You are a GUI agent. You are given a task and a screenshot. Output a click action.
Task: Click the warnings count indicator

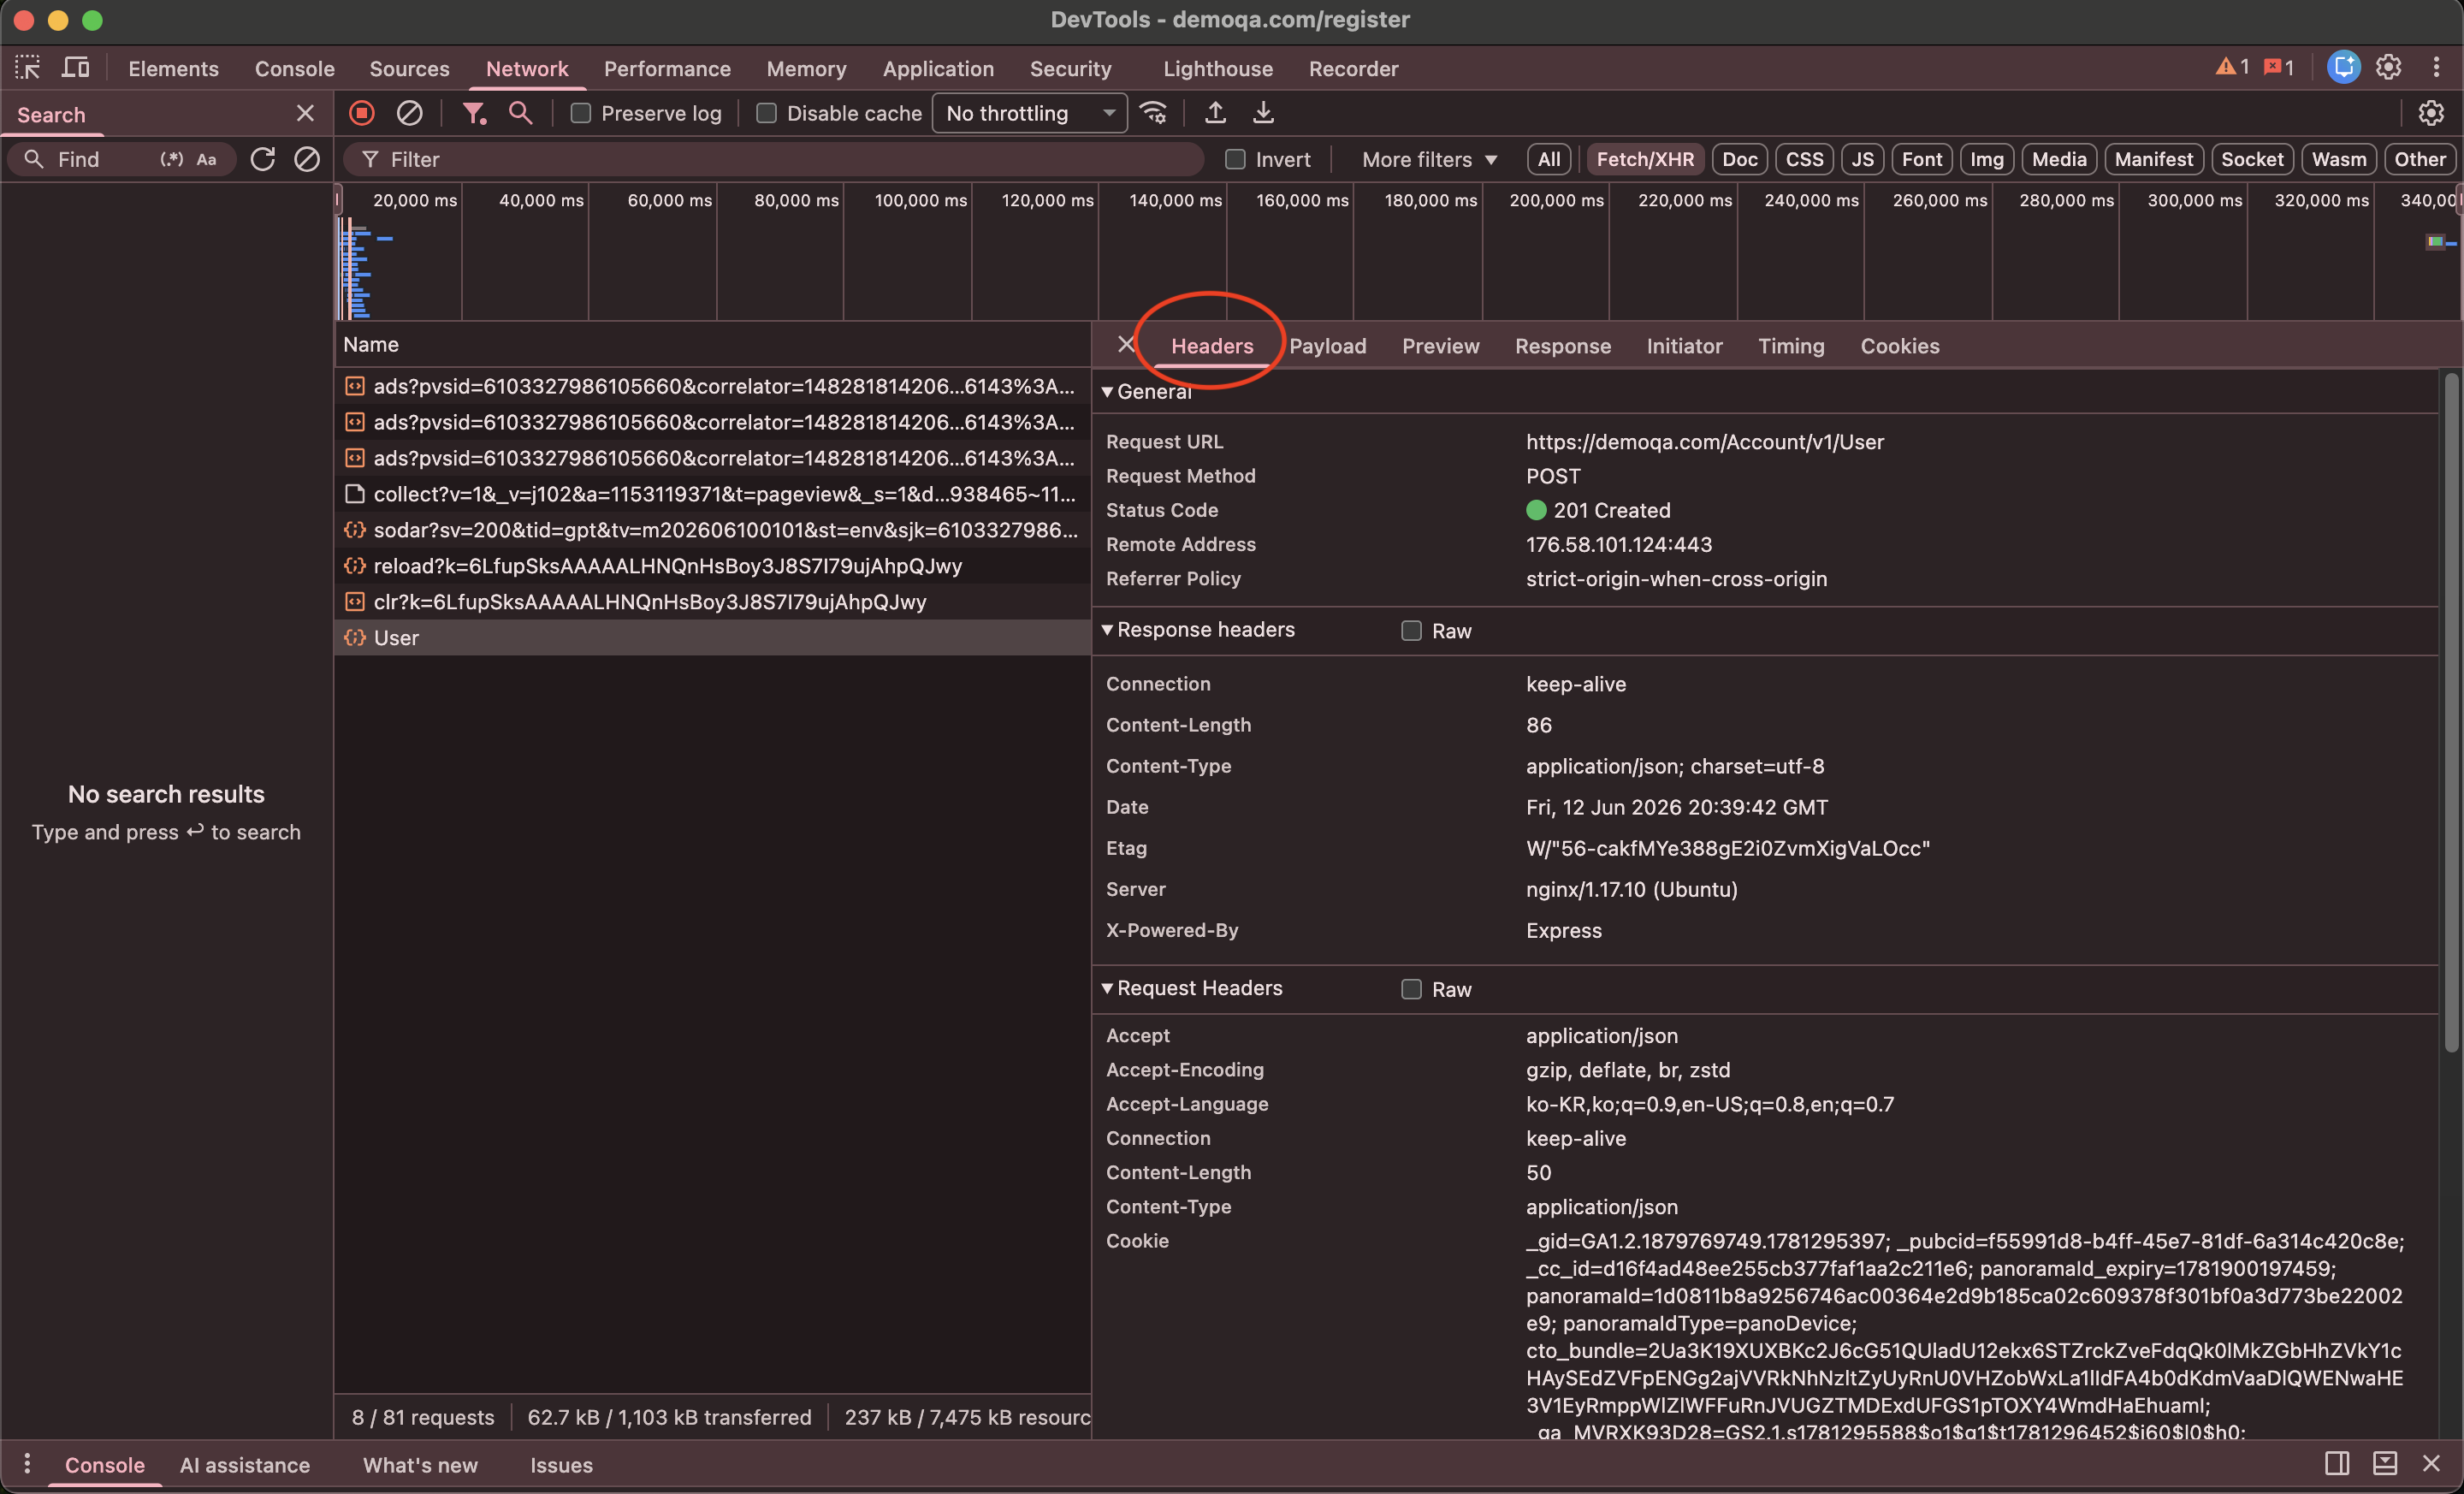tap(2232, 67)
